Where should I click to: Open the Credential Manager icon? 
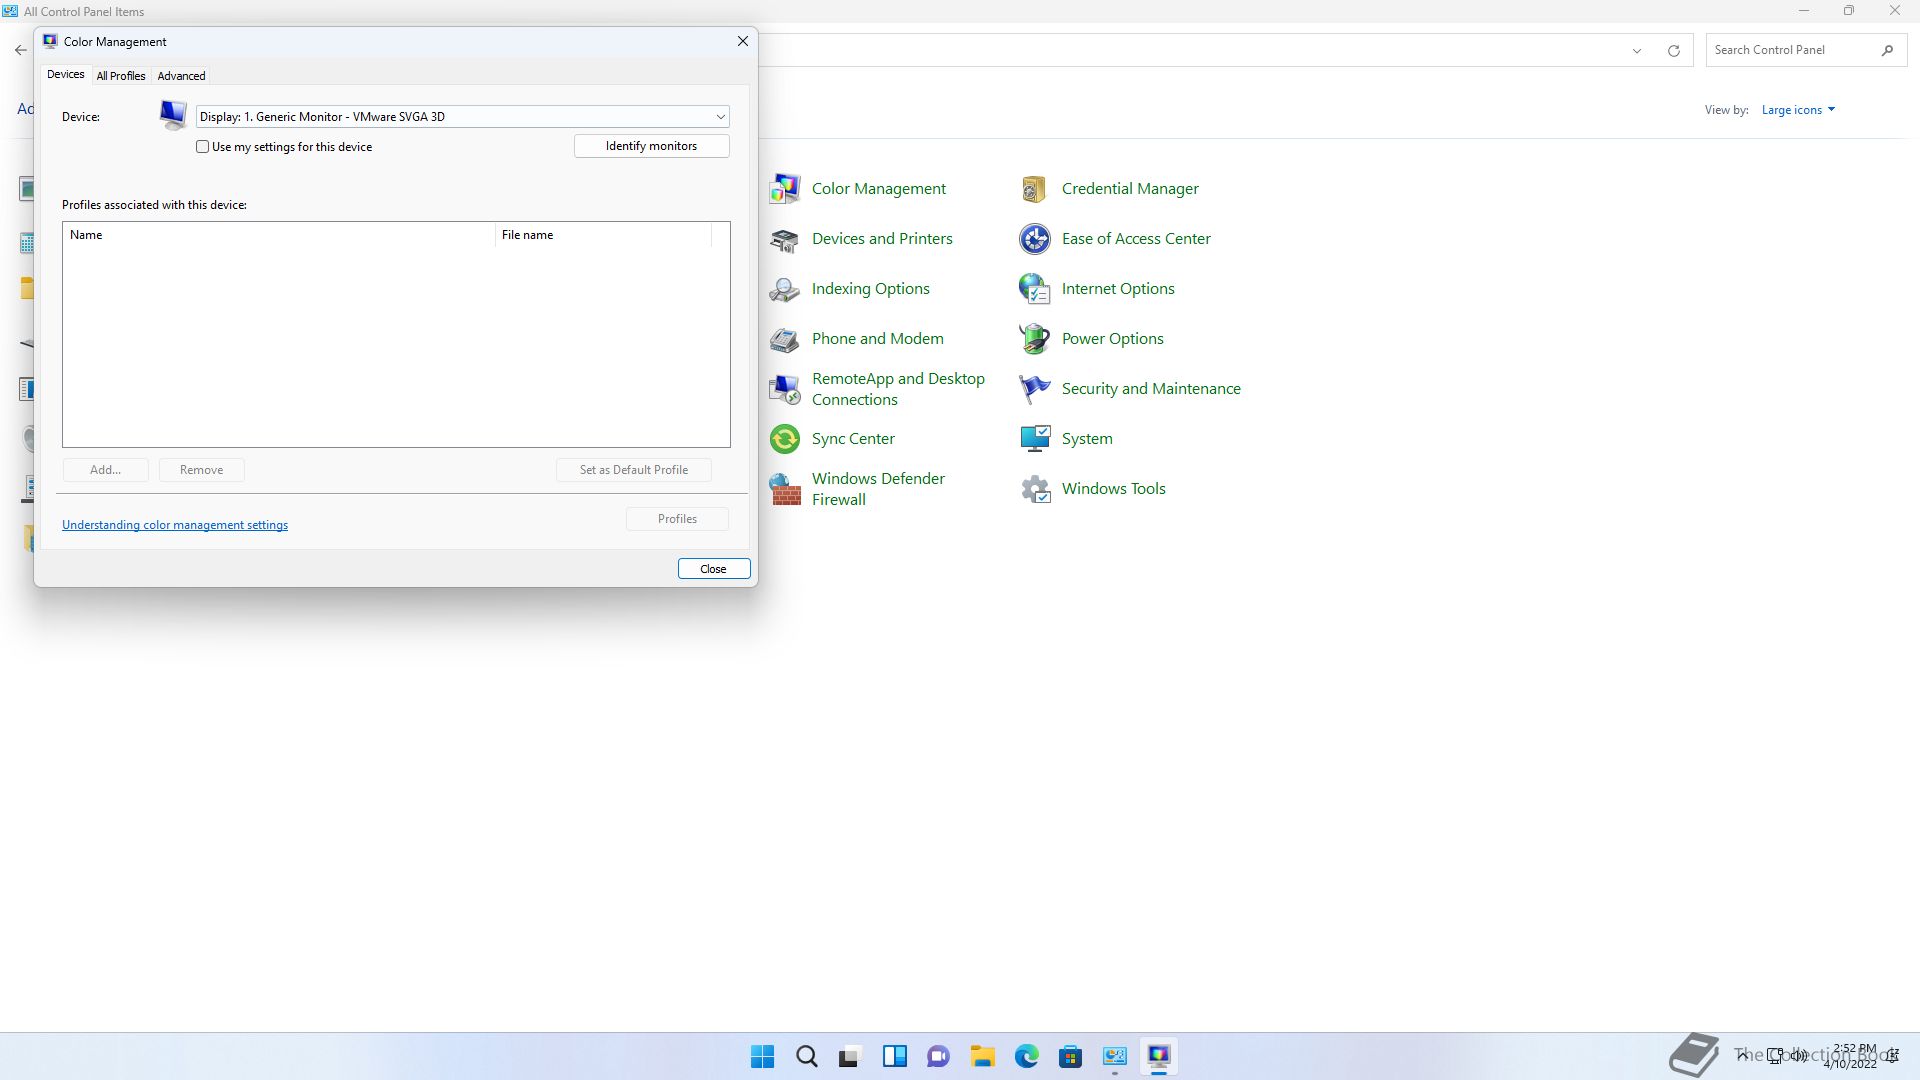(1035, 189)
